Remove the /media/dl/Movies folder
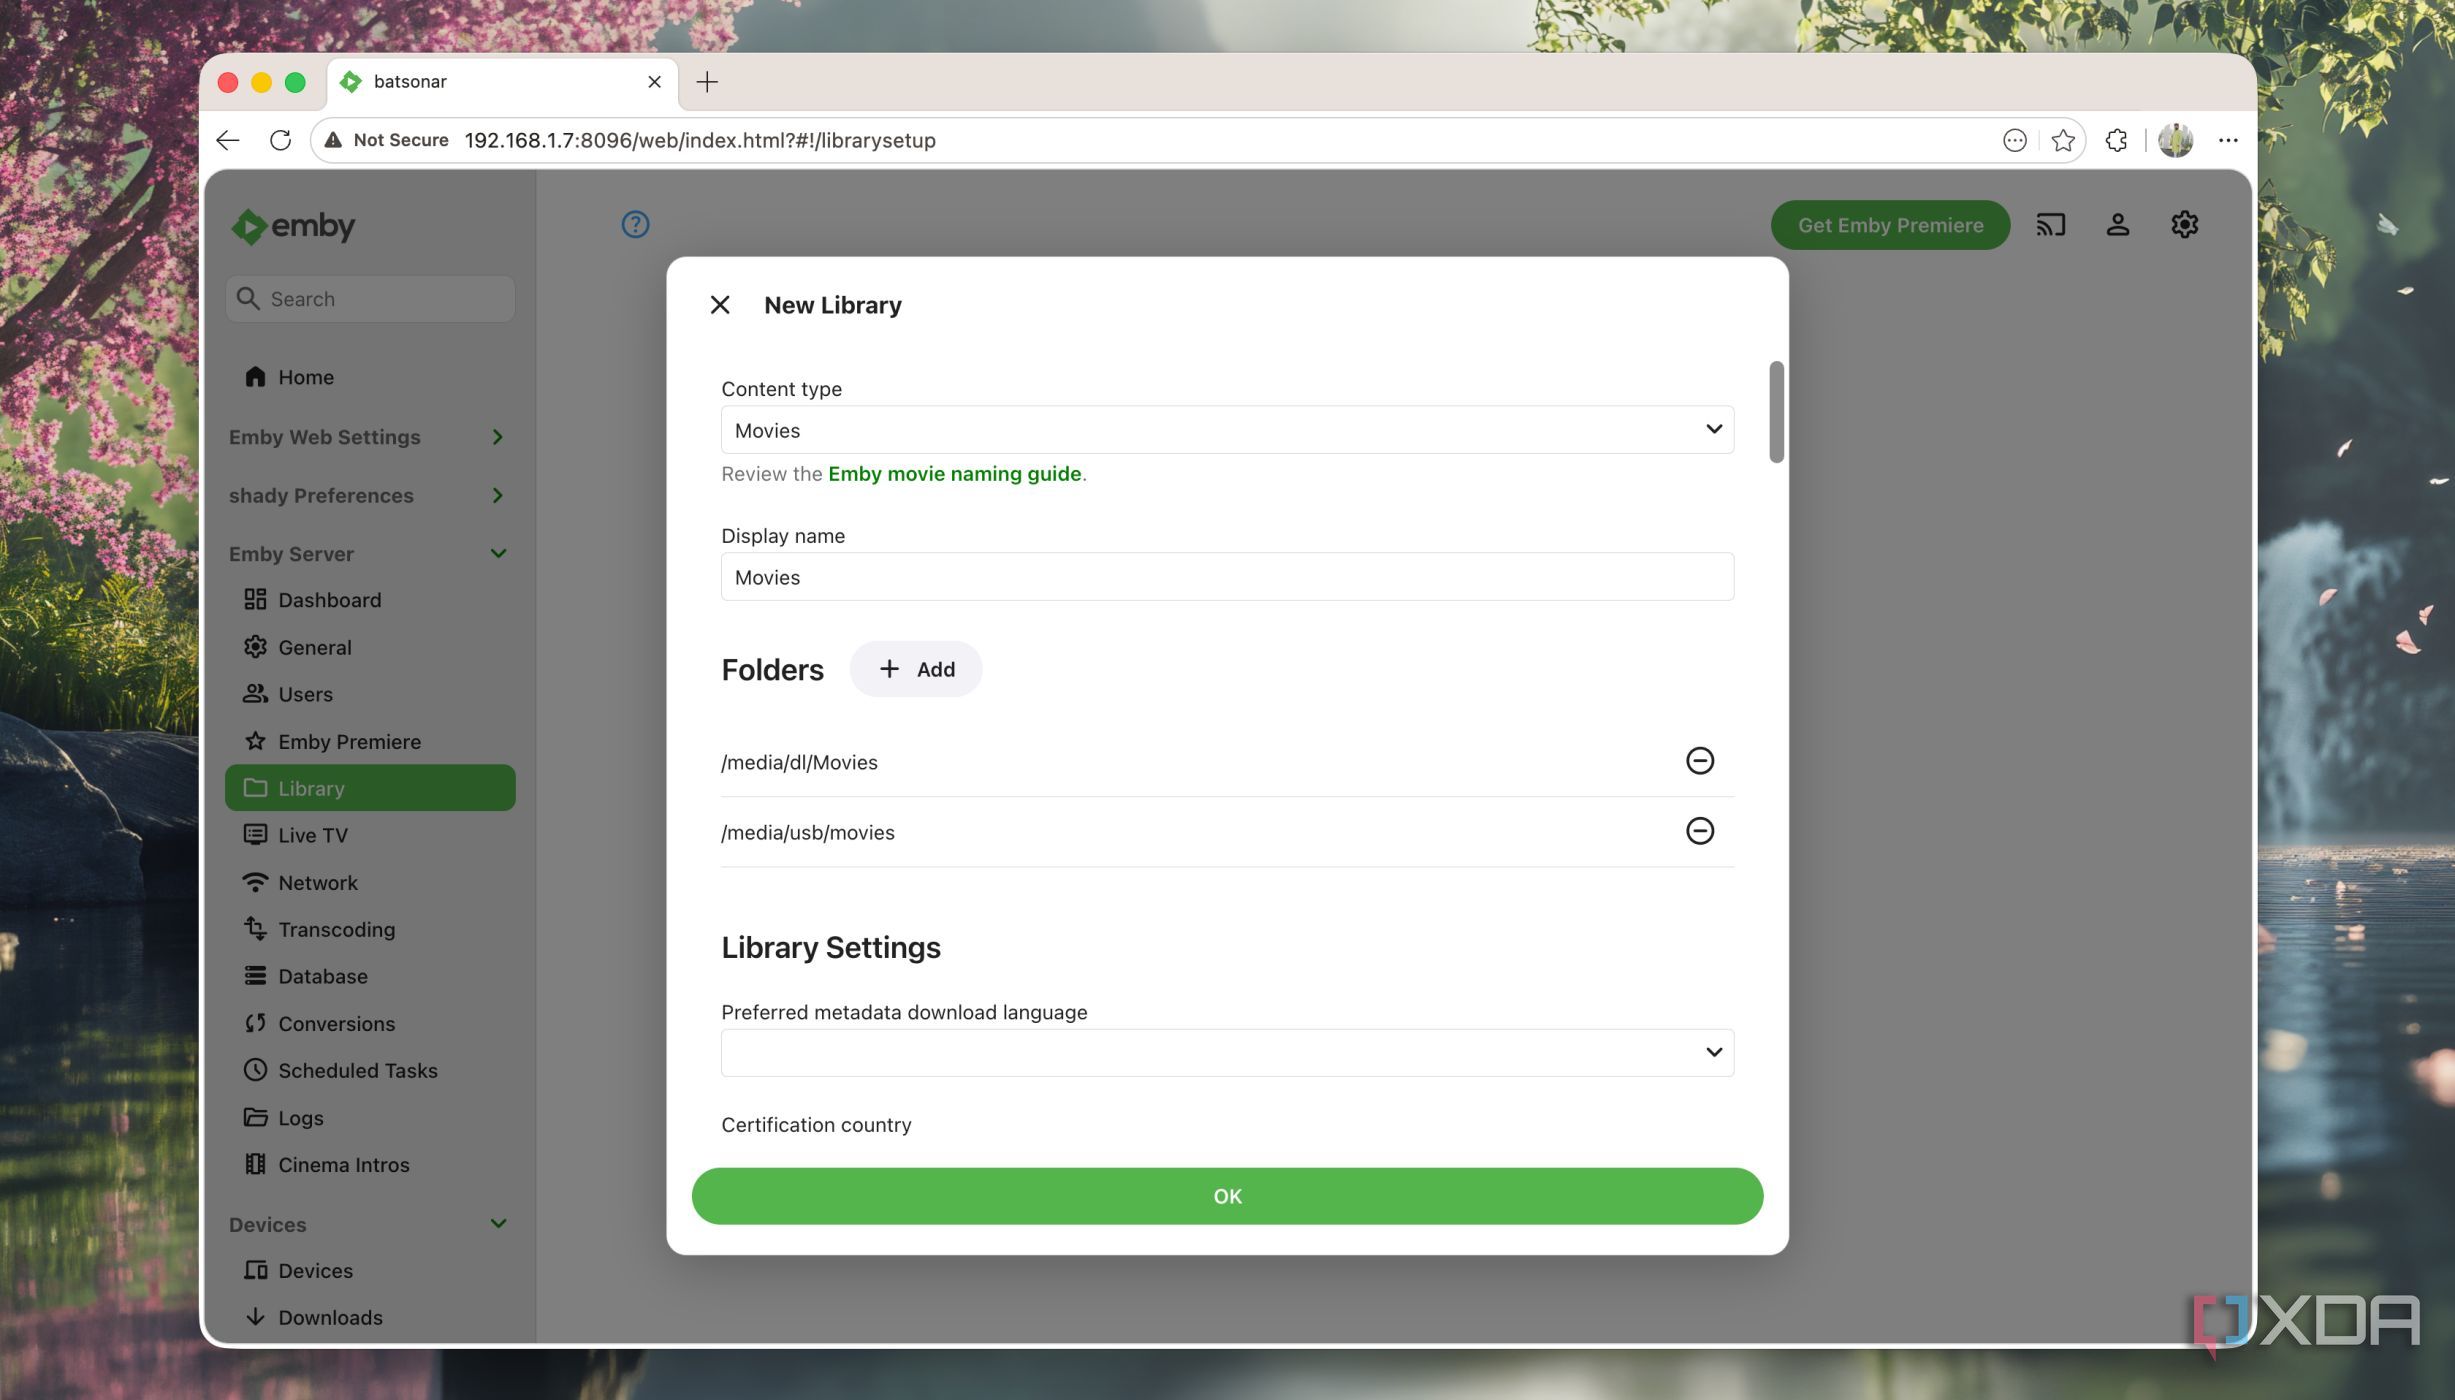The height and width of the screenshot is (1400, 2455). 1699,761
